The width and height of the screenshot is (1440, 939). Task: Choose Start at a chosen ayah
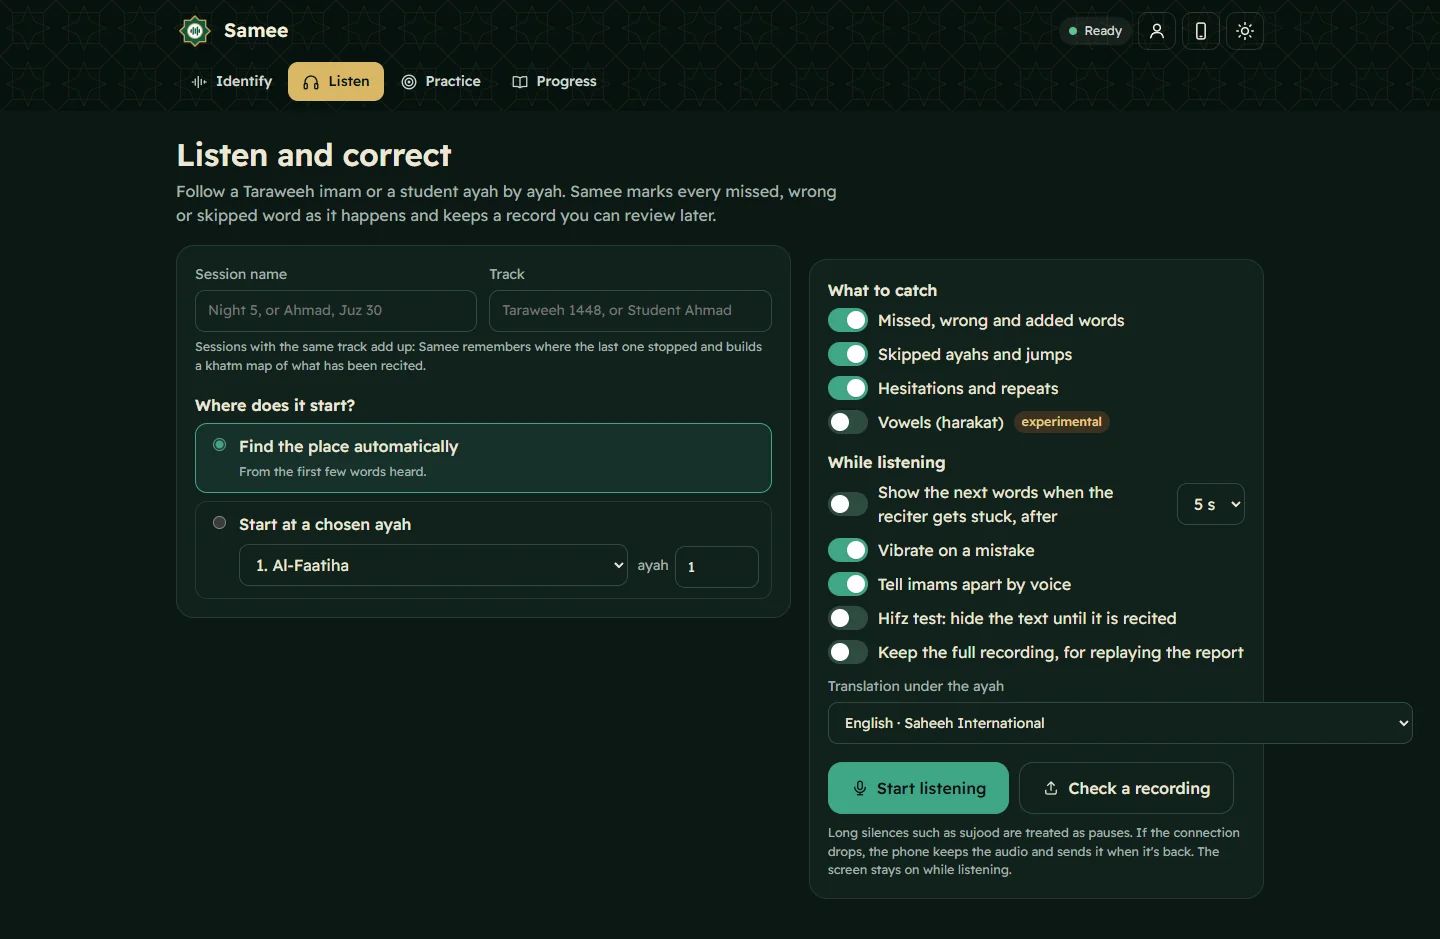(219, 523)
